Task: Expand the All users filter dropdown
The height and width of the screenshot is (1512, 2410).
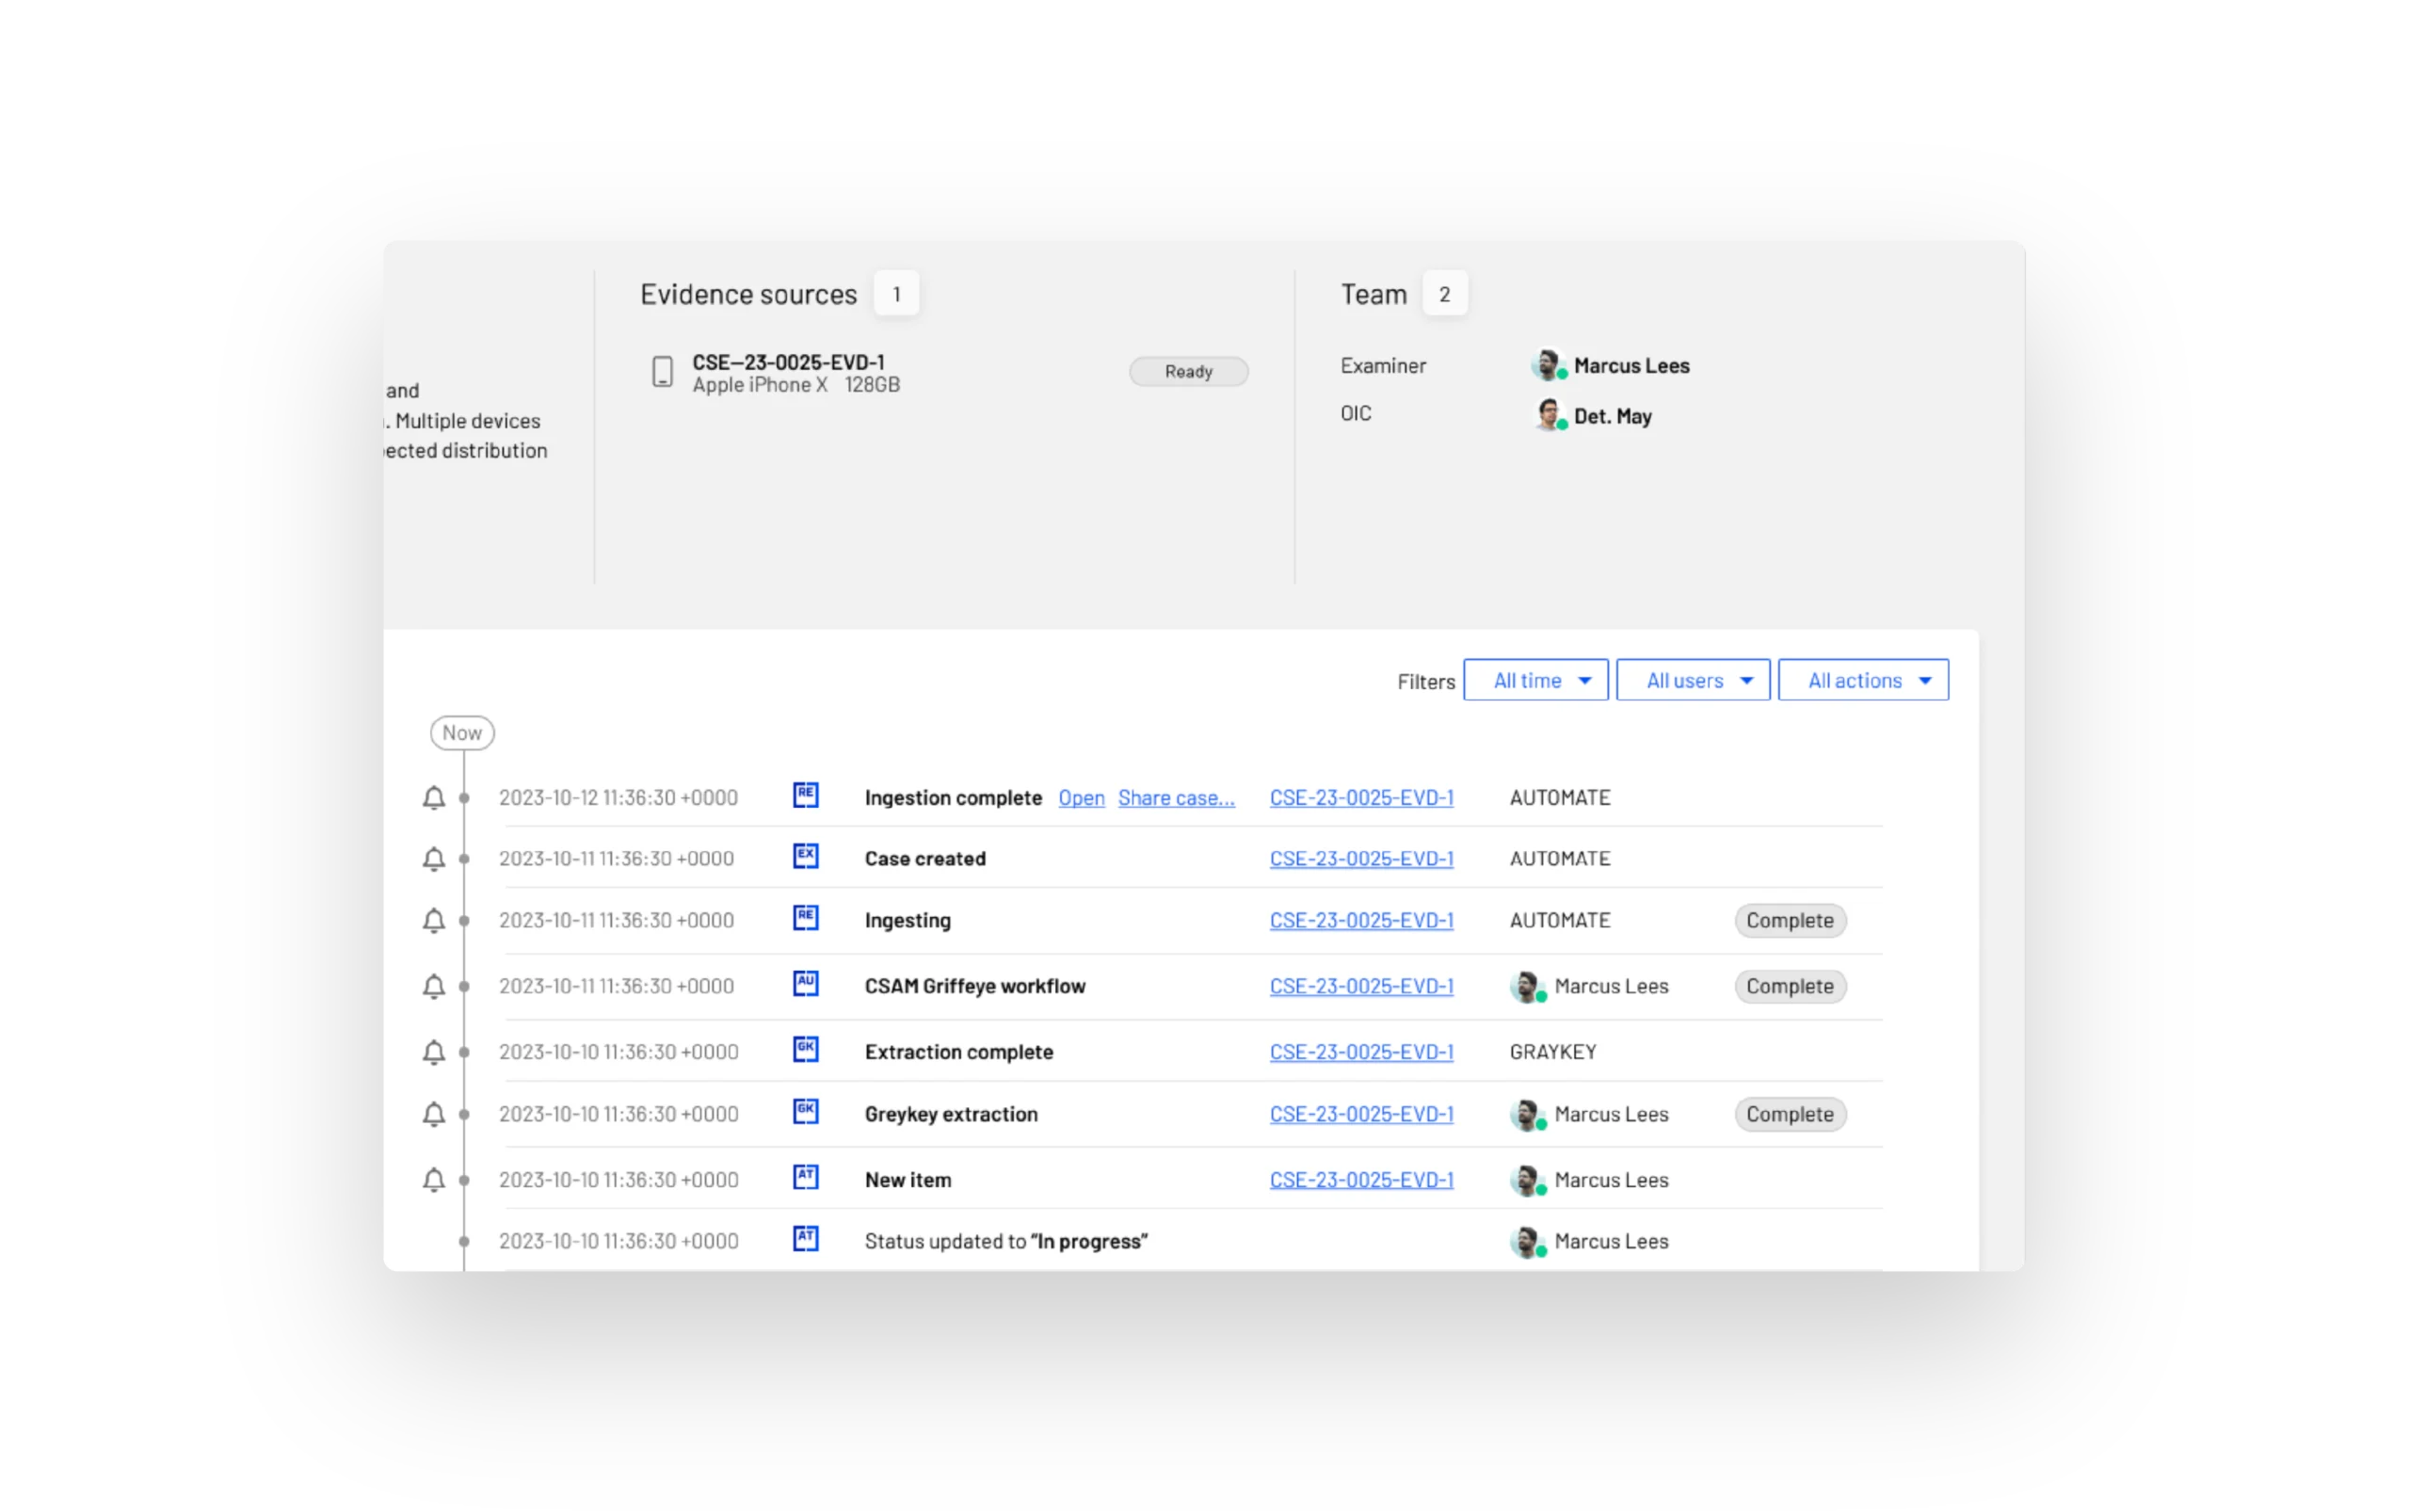Action: 1693,680
